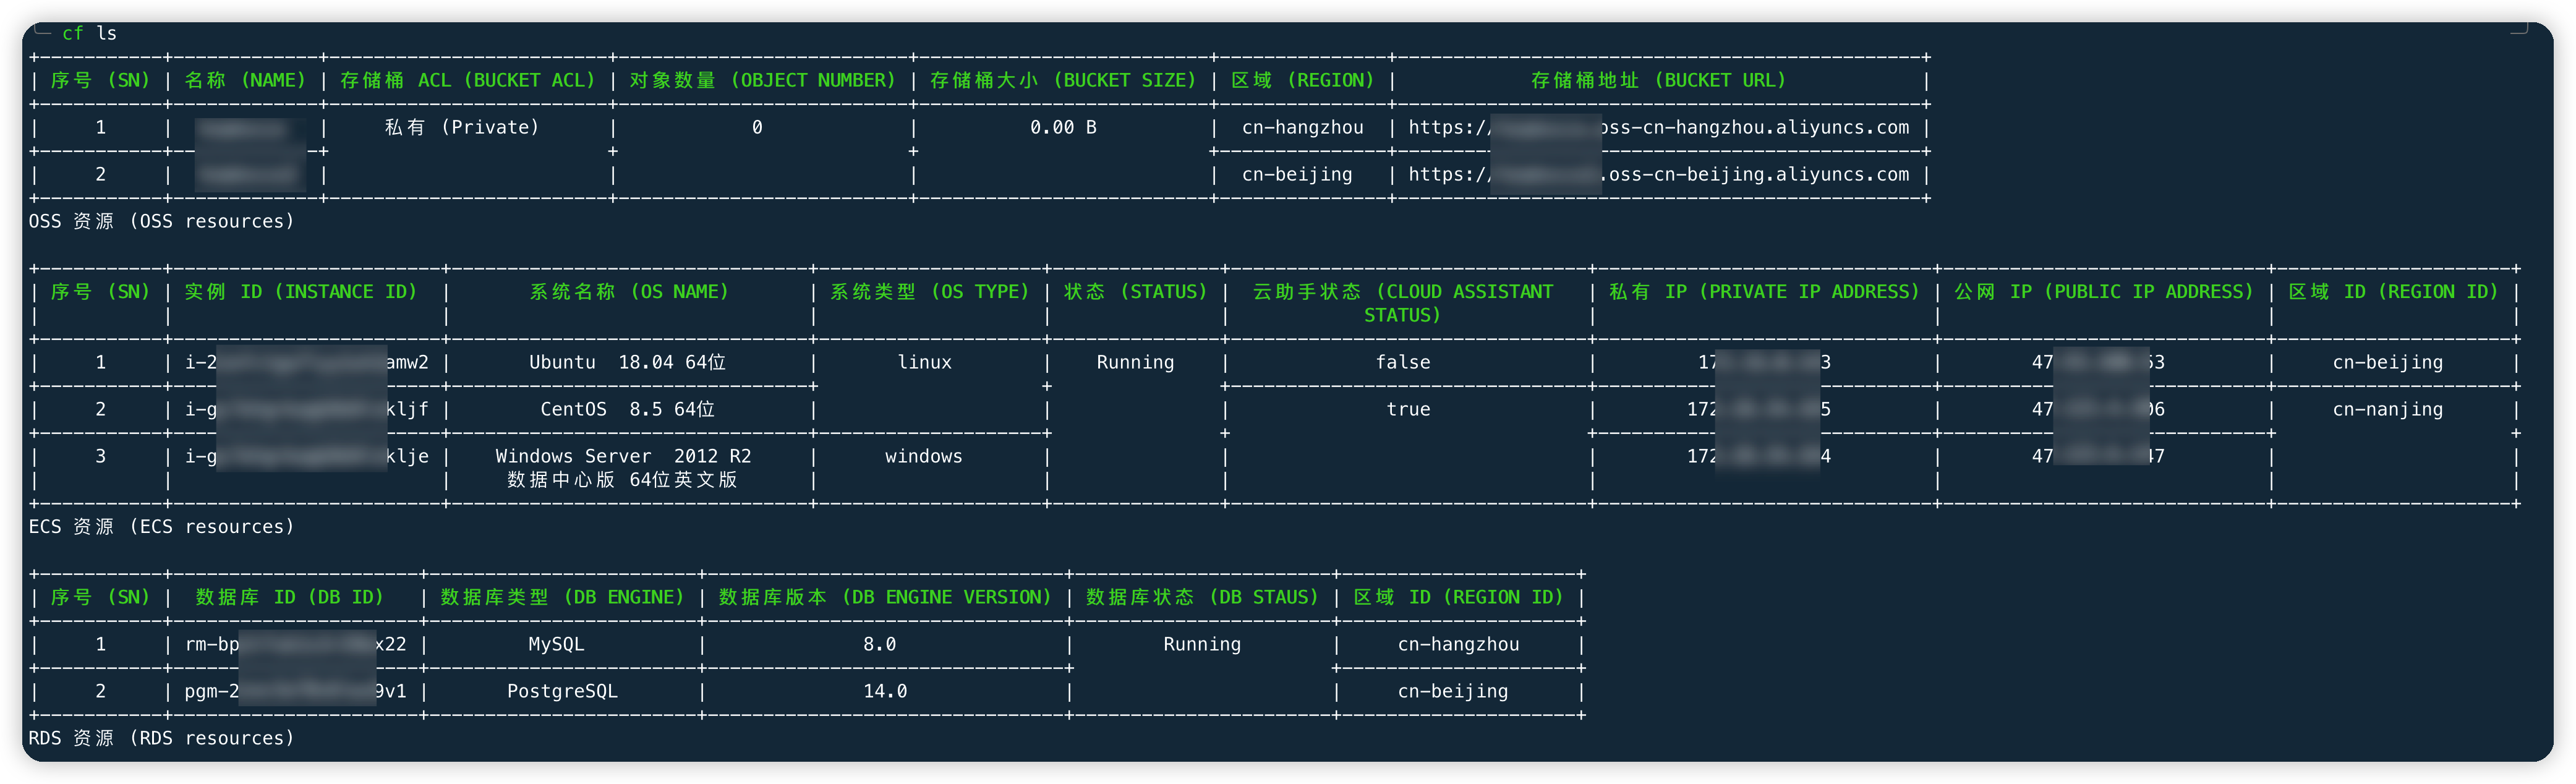
Task: Click the "windows" OS type cell
Action: [923, 456]
